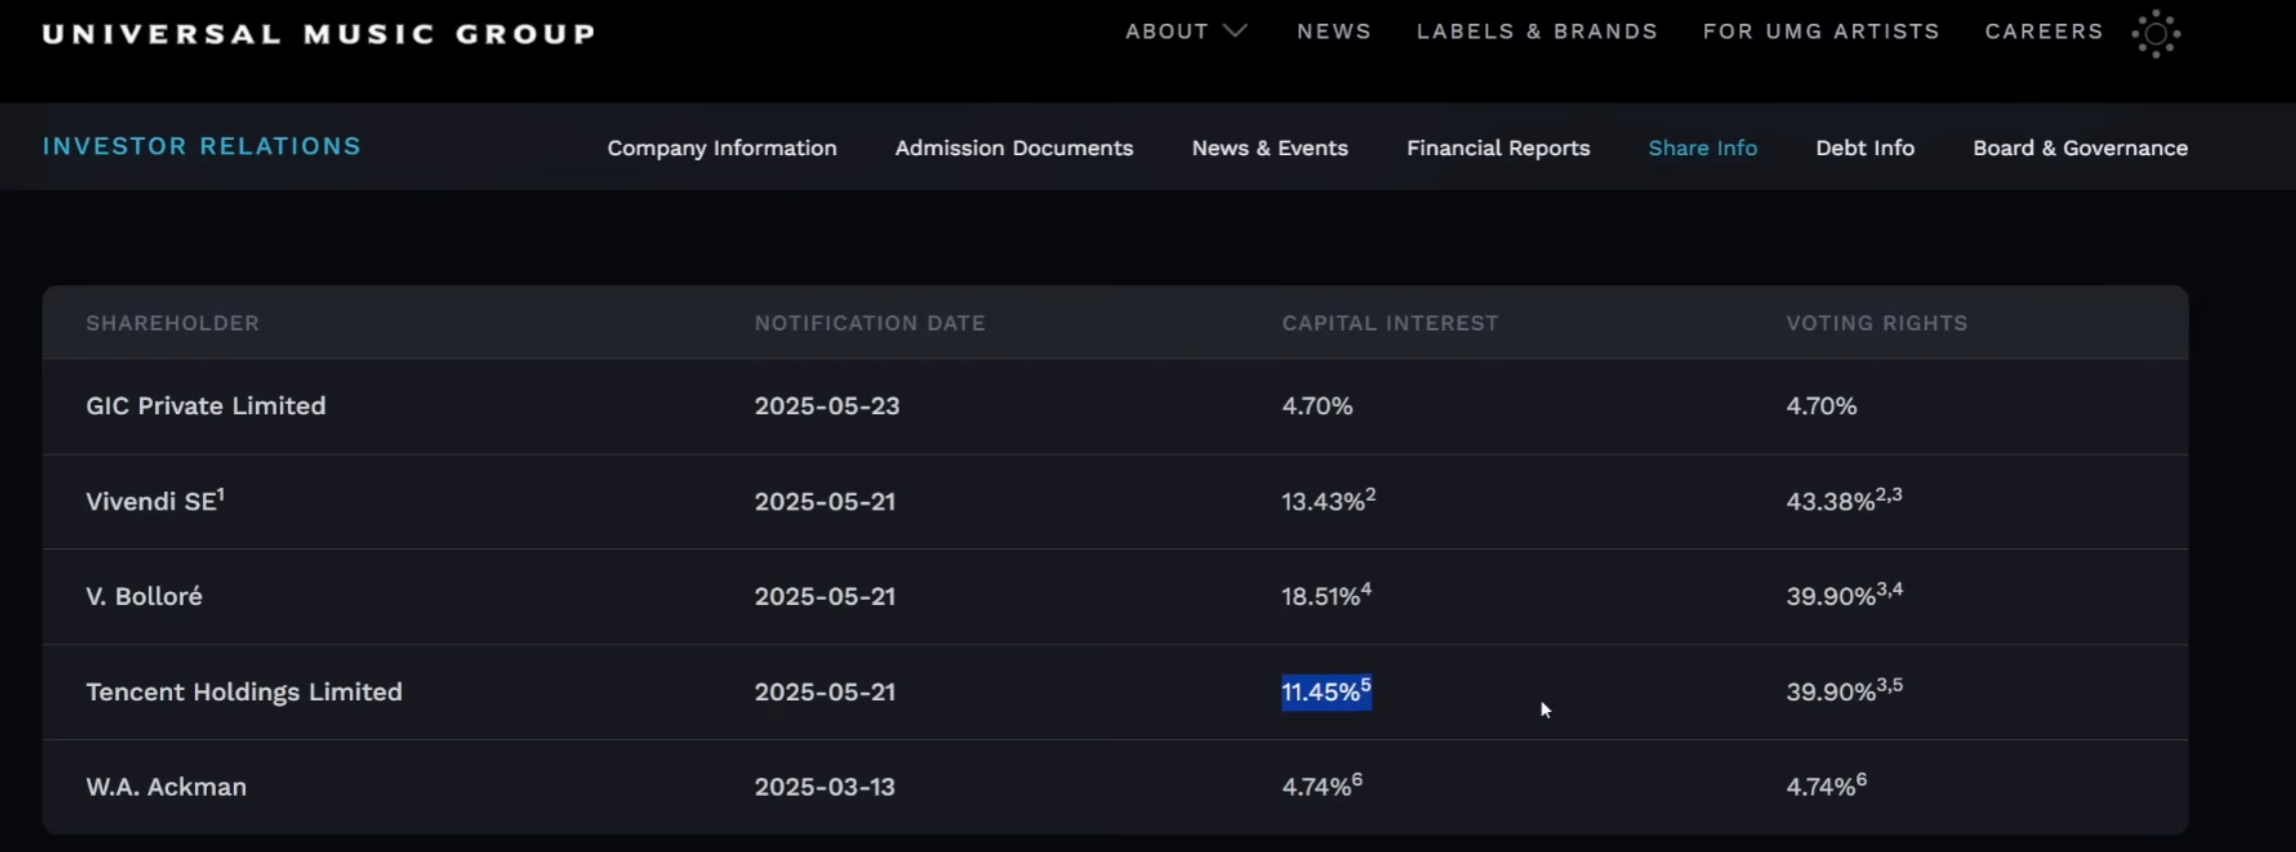Click the Universal Music Group logo
This screenshot has height=852, width=2296.
click(x=319, y=34)
